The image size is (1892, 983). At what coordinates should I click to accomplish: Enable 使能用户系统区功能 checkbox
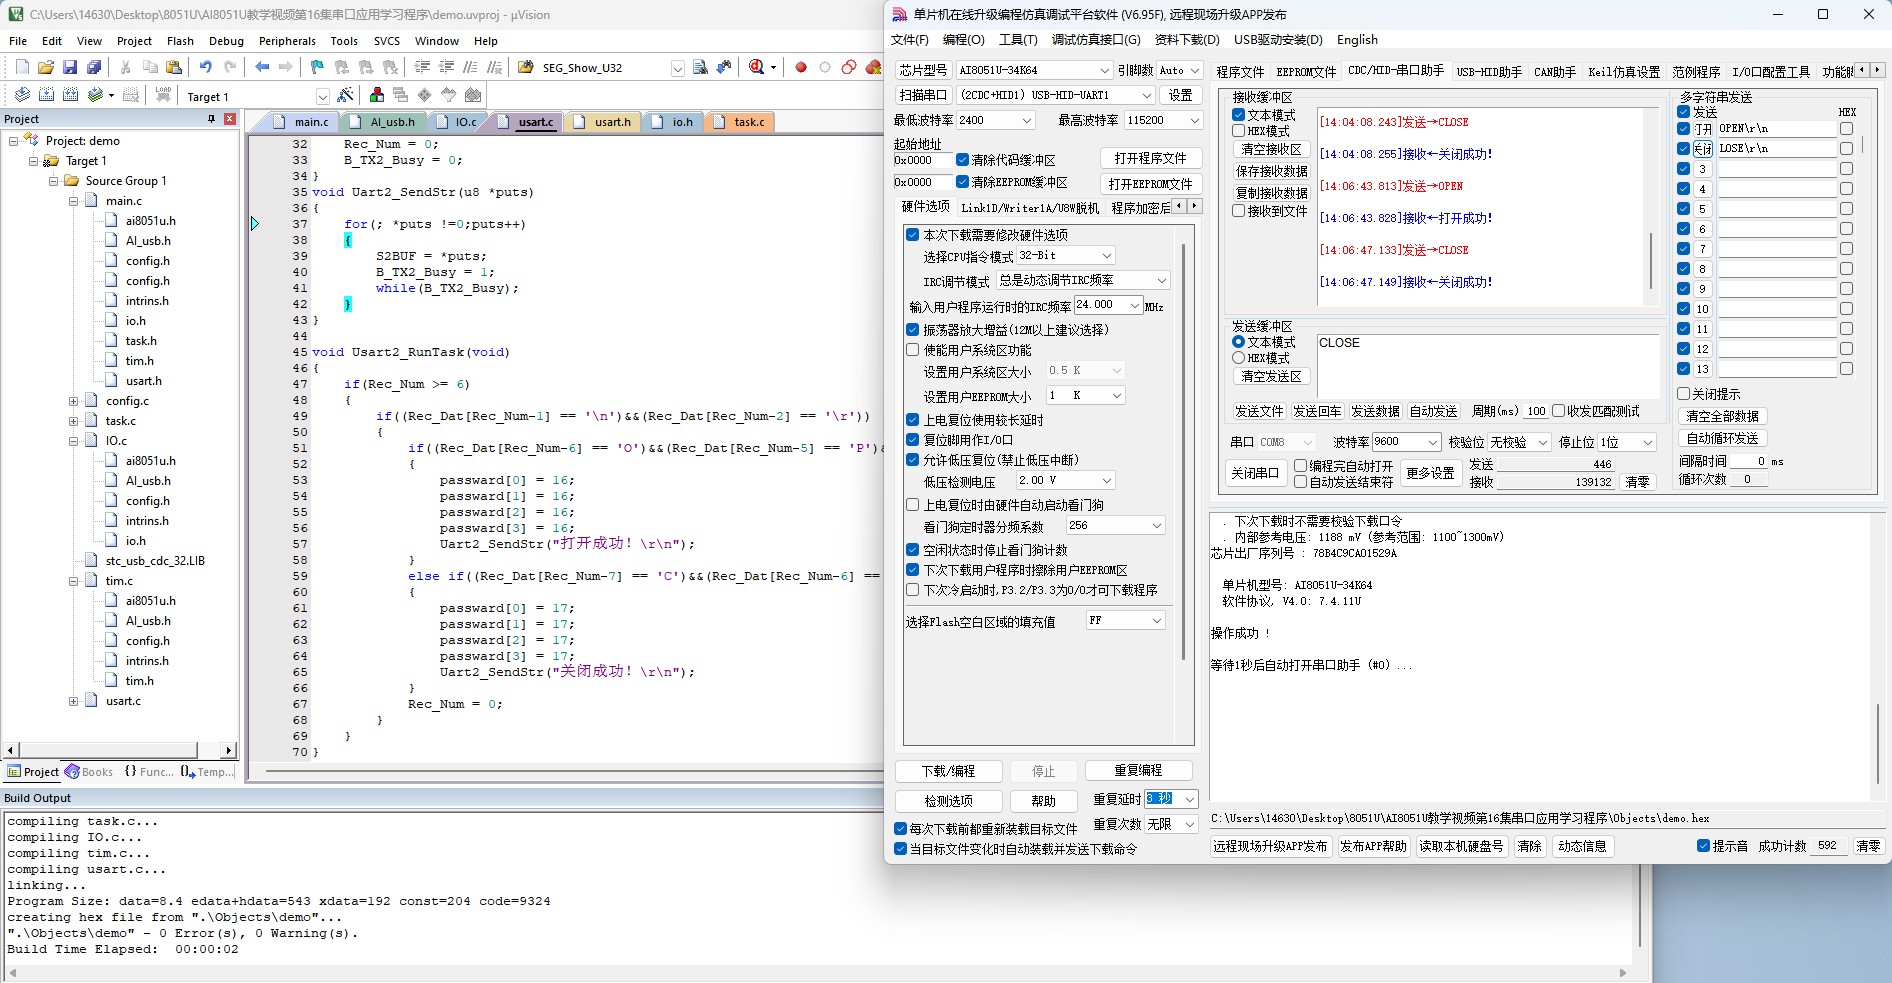pos(912,350)
